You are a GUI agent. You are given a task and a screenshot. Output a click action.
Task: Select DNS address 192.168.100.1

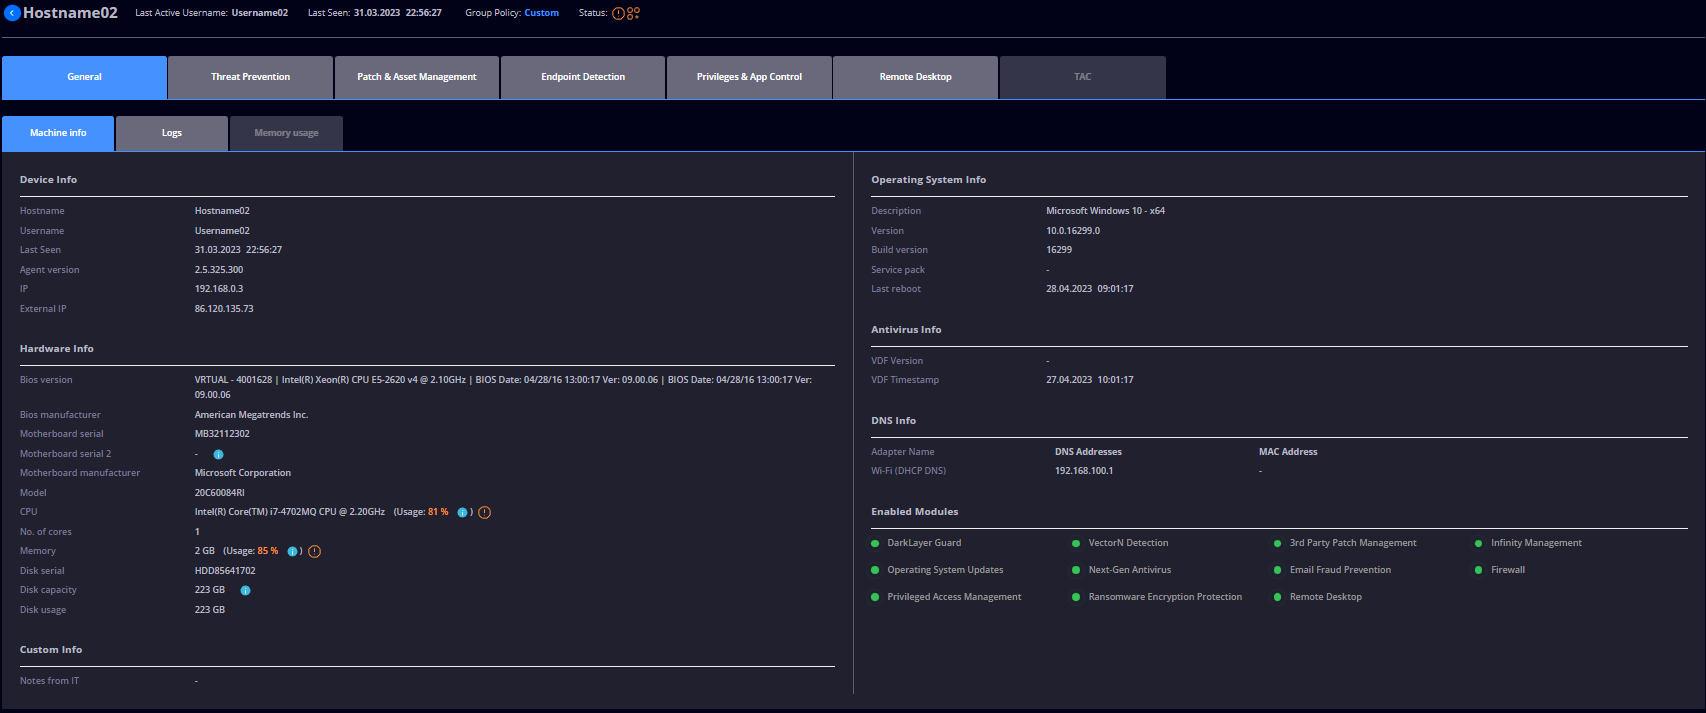tap(1084, 471)
